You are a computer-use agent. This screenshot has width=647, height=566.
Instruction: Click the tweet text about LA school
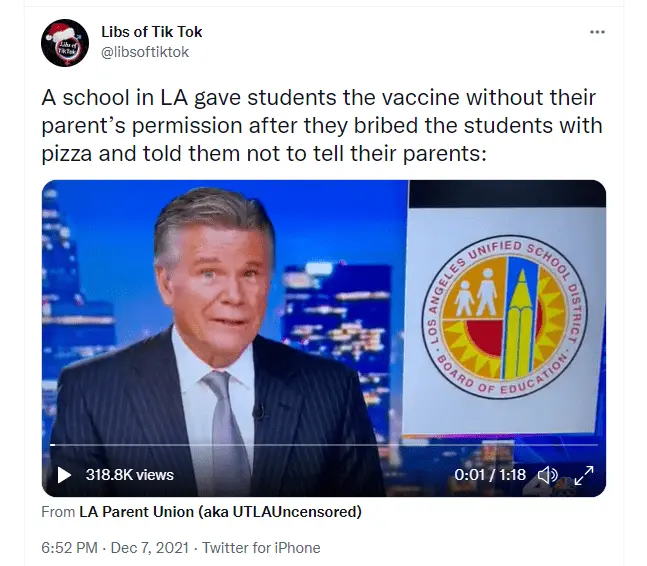pos(322,125)
